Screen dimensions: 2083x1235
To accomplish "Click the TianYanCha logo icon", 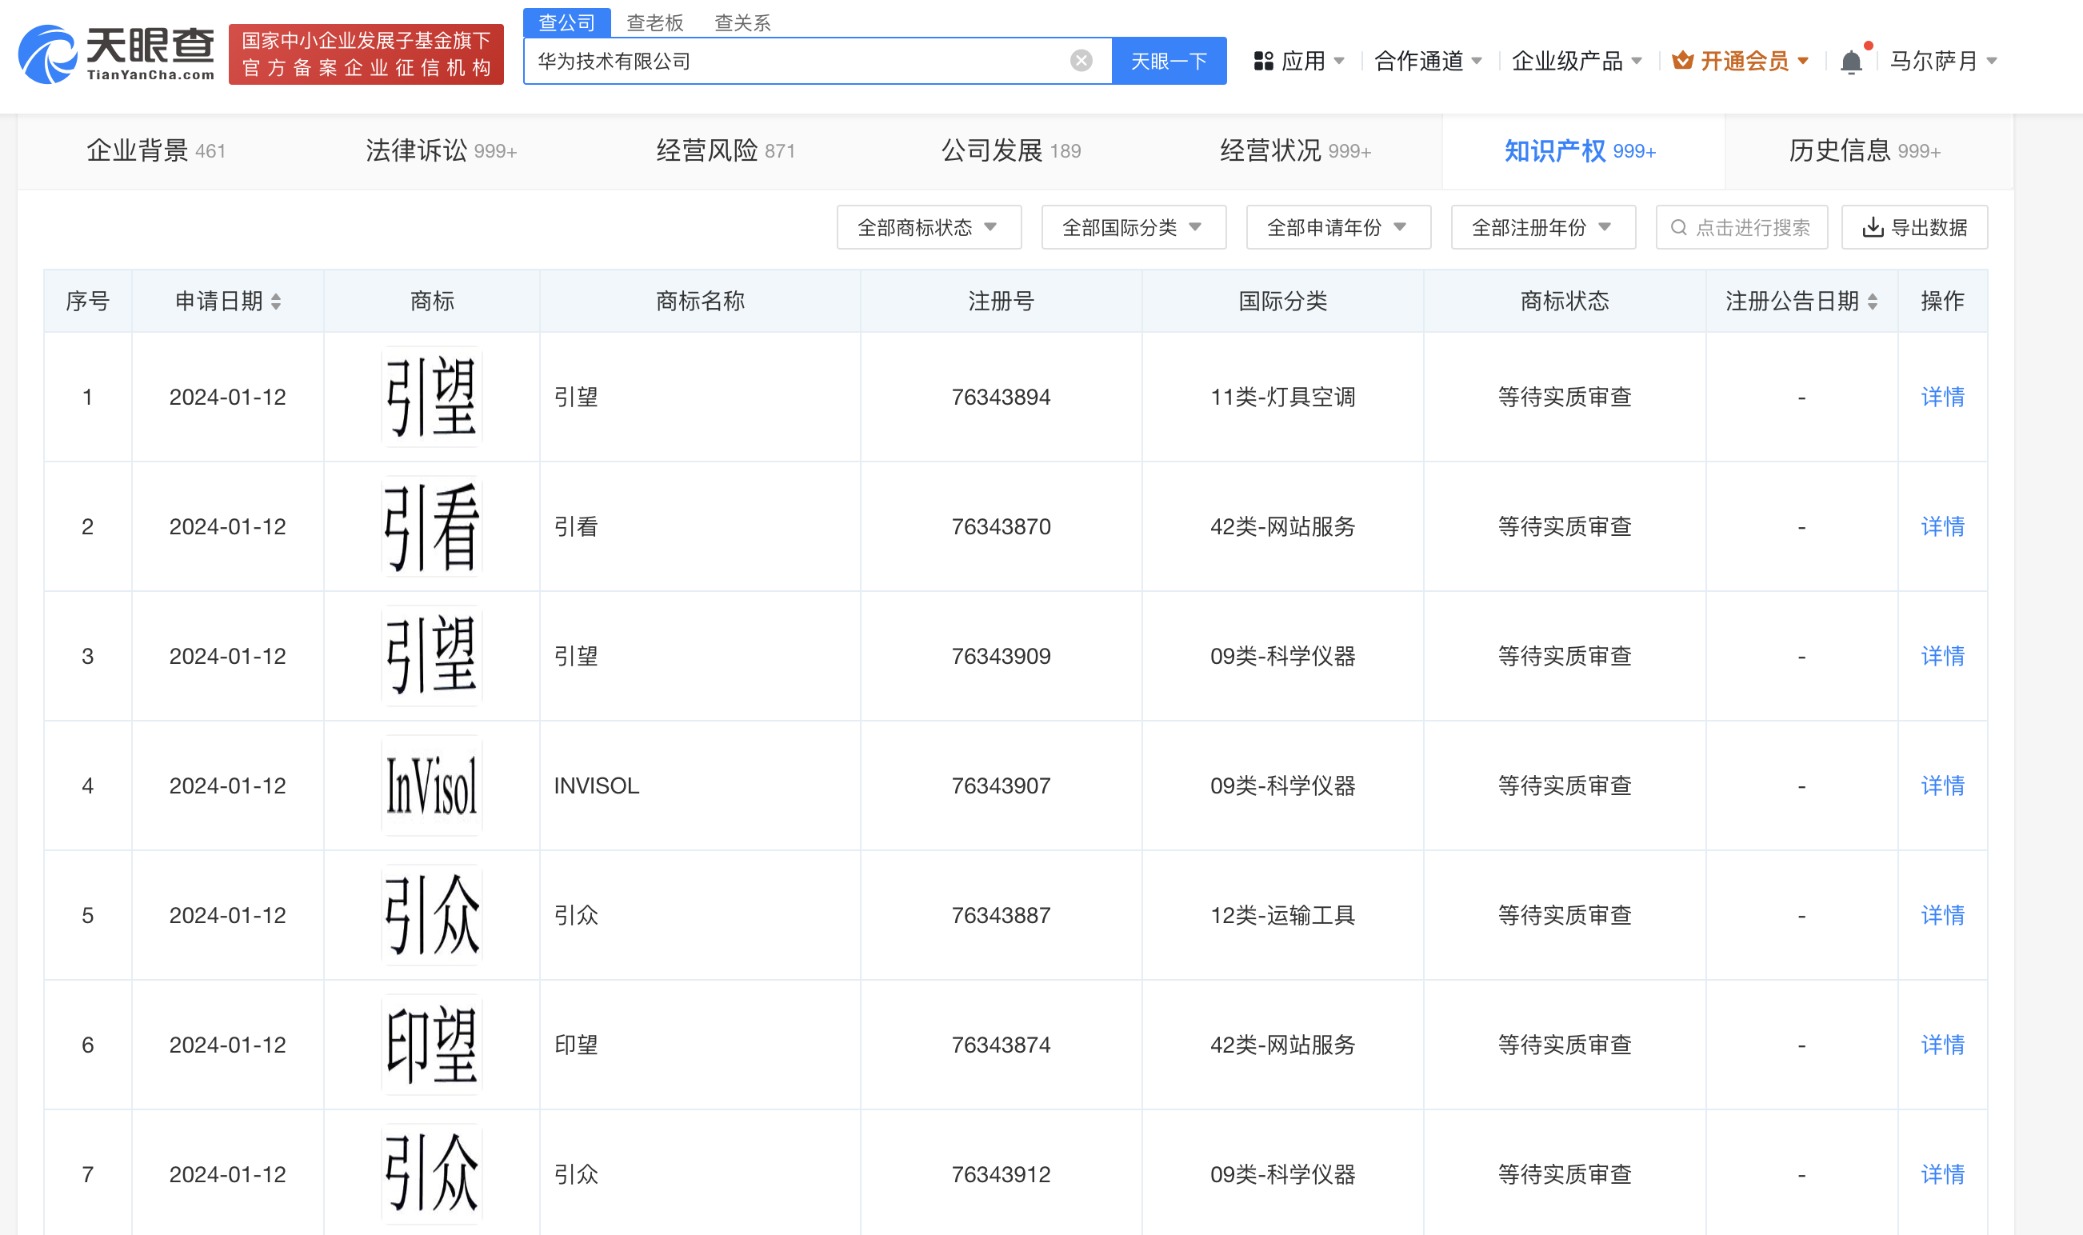I will click(x=47, y=56).
